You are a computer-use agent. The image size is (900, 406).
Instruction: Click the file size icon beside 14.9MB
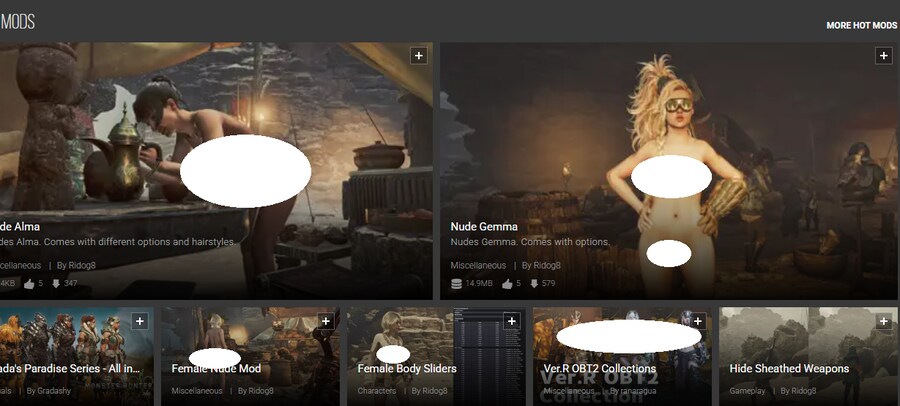tap(456, 284)
